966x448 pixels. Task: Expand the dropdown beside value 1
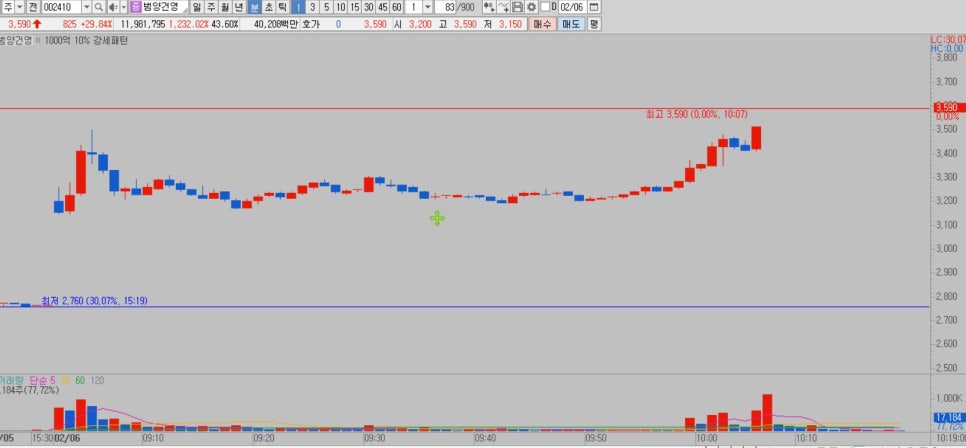[427, 7]
